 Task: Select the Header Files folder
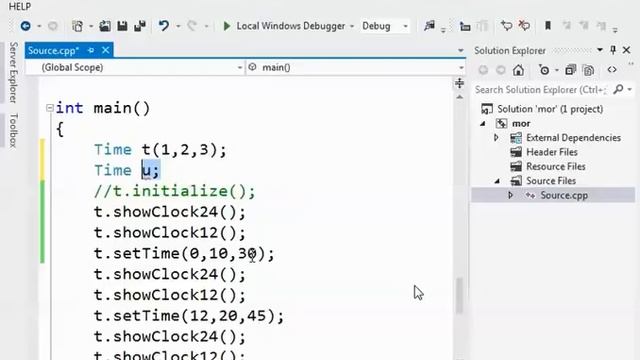551,152
